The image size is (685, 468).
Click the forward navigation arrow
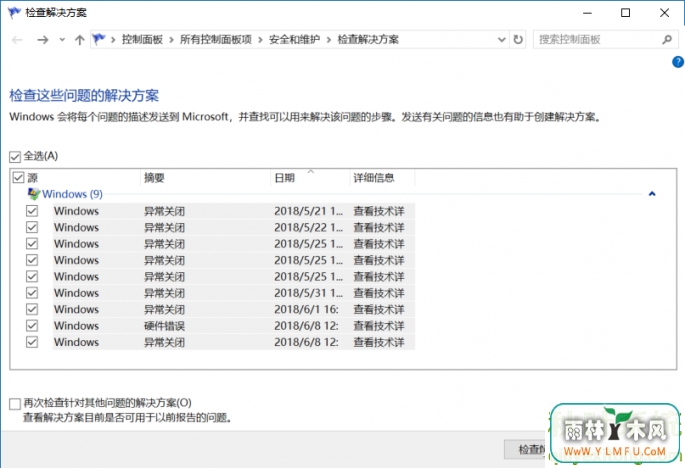click(42, 40)
